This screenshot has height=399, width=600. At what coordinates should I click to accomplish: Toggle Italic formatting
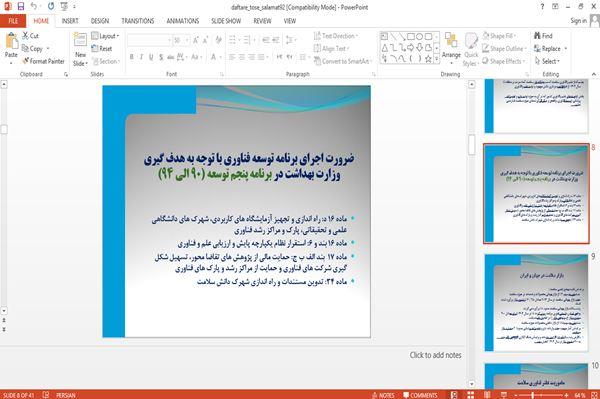(x=142, y=57)
